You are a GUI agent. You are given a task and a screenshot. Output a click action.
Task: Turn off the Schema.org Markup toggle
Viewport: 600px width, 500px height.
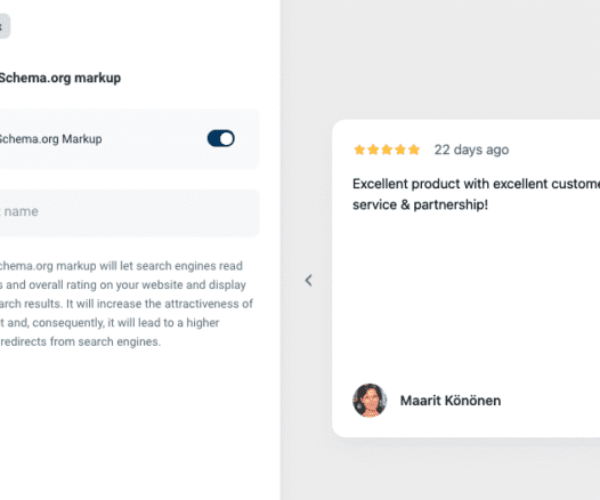point(221,138)
